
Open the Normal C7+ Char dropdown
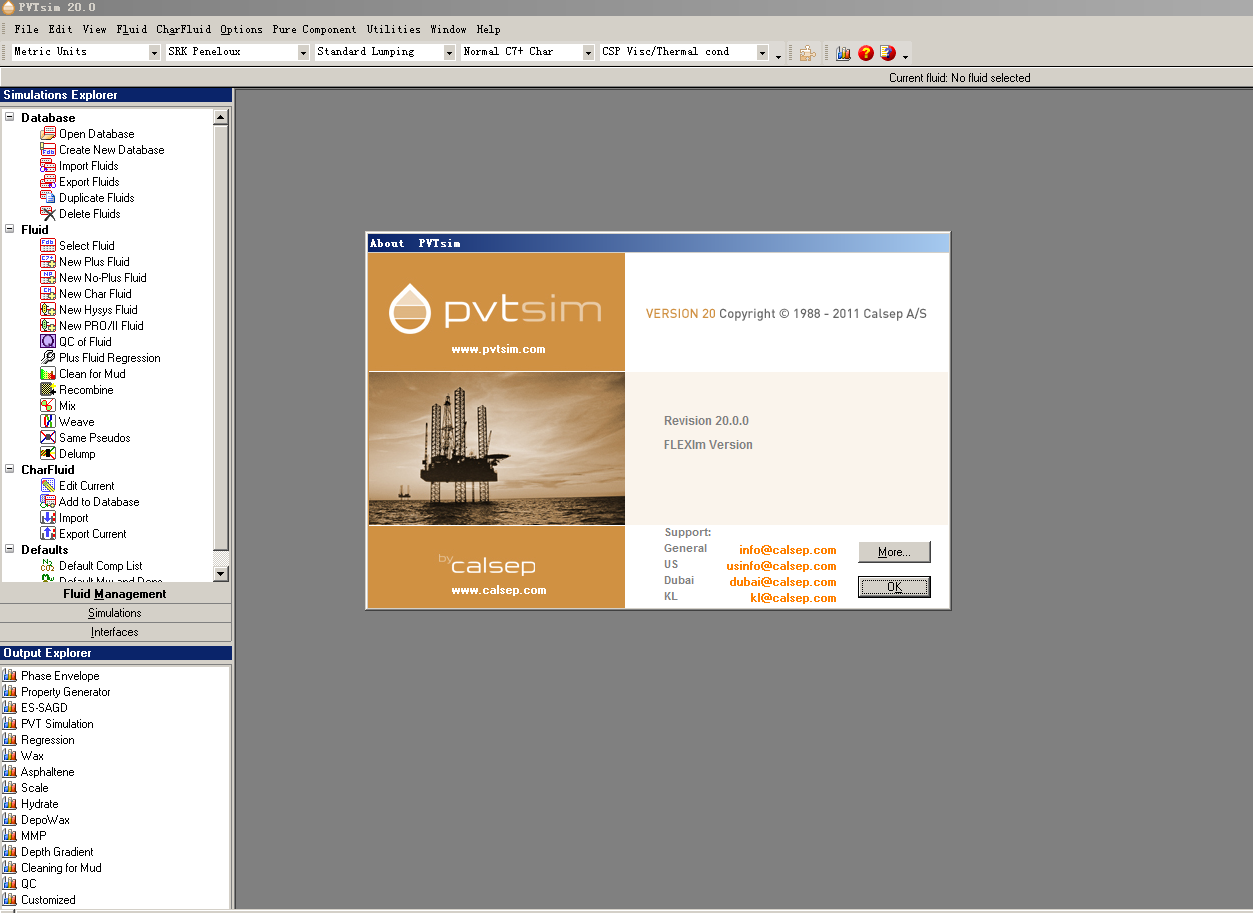pos(589,52)
